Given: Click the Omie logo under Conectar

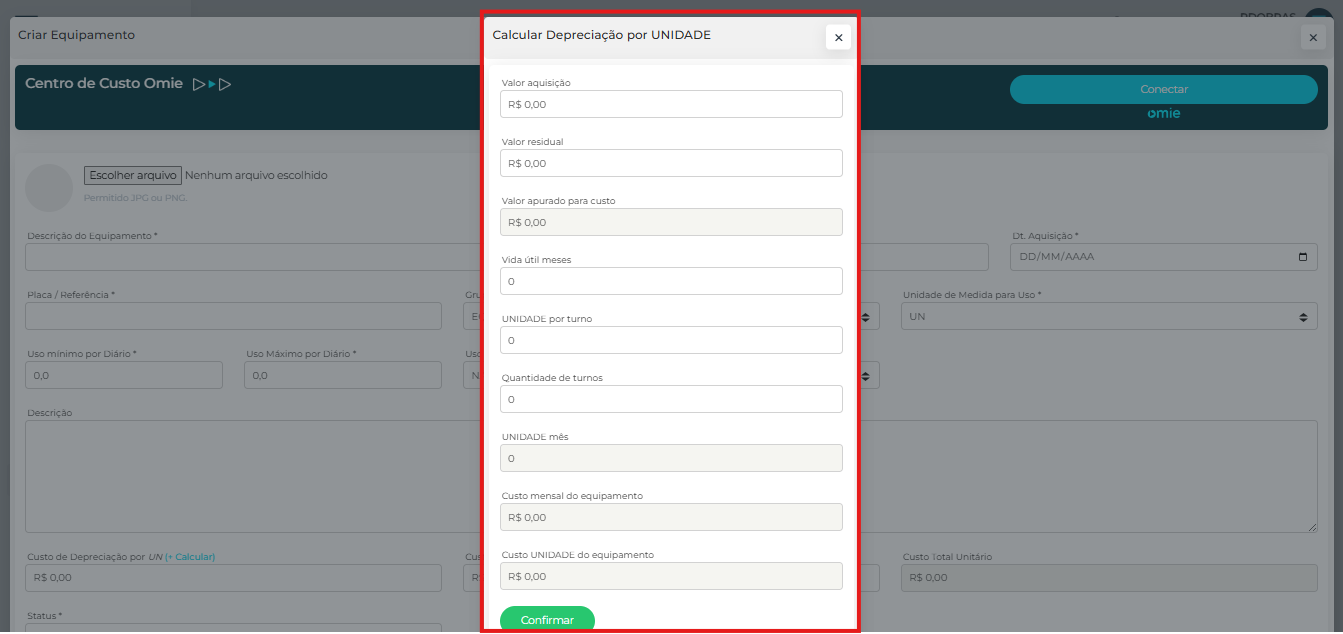Looking at the screenshot, I should [1163, 113].
